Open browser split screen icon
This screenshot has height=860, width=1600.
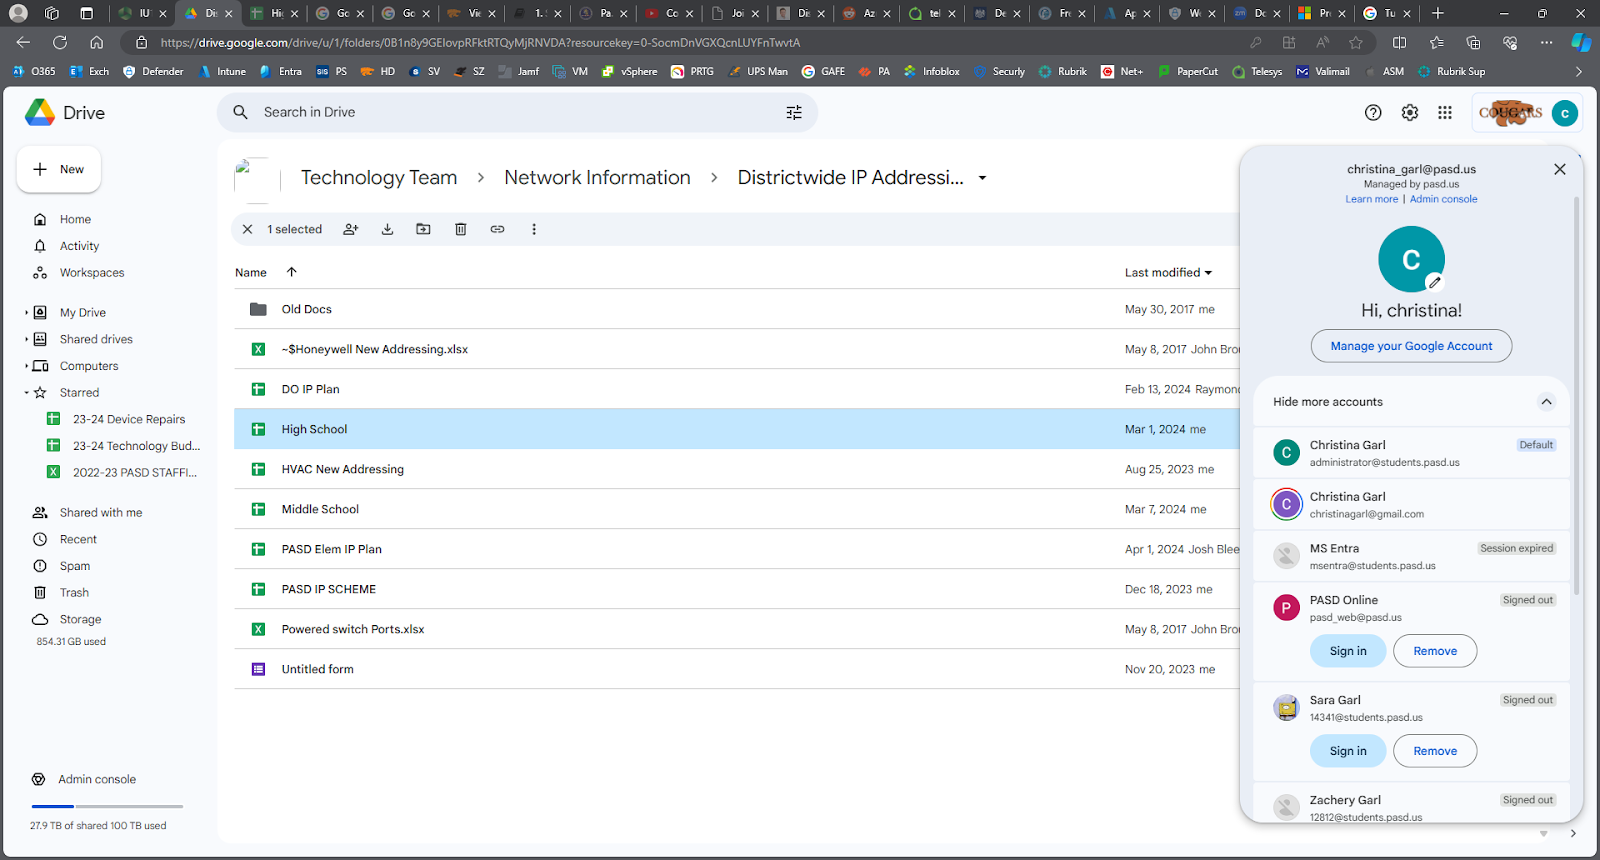[1400, 42]
